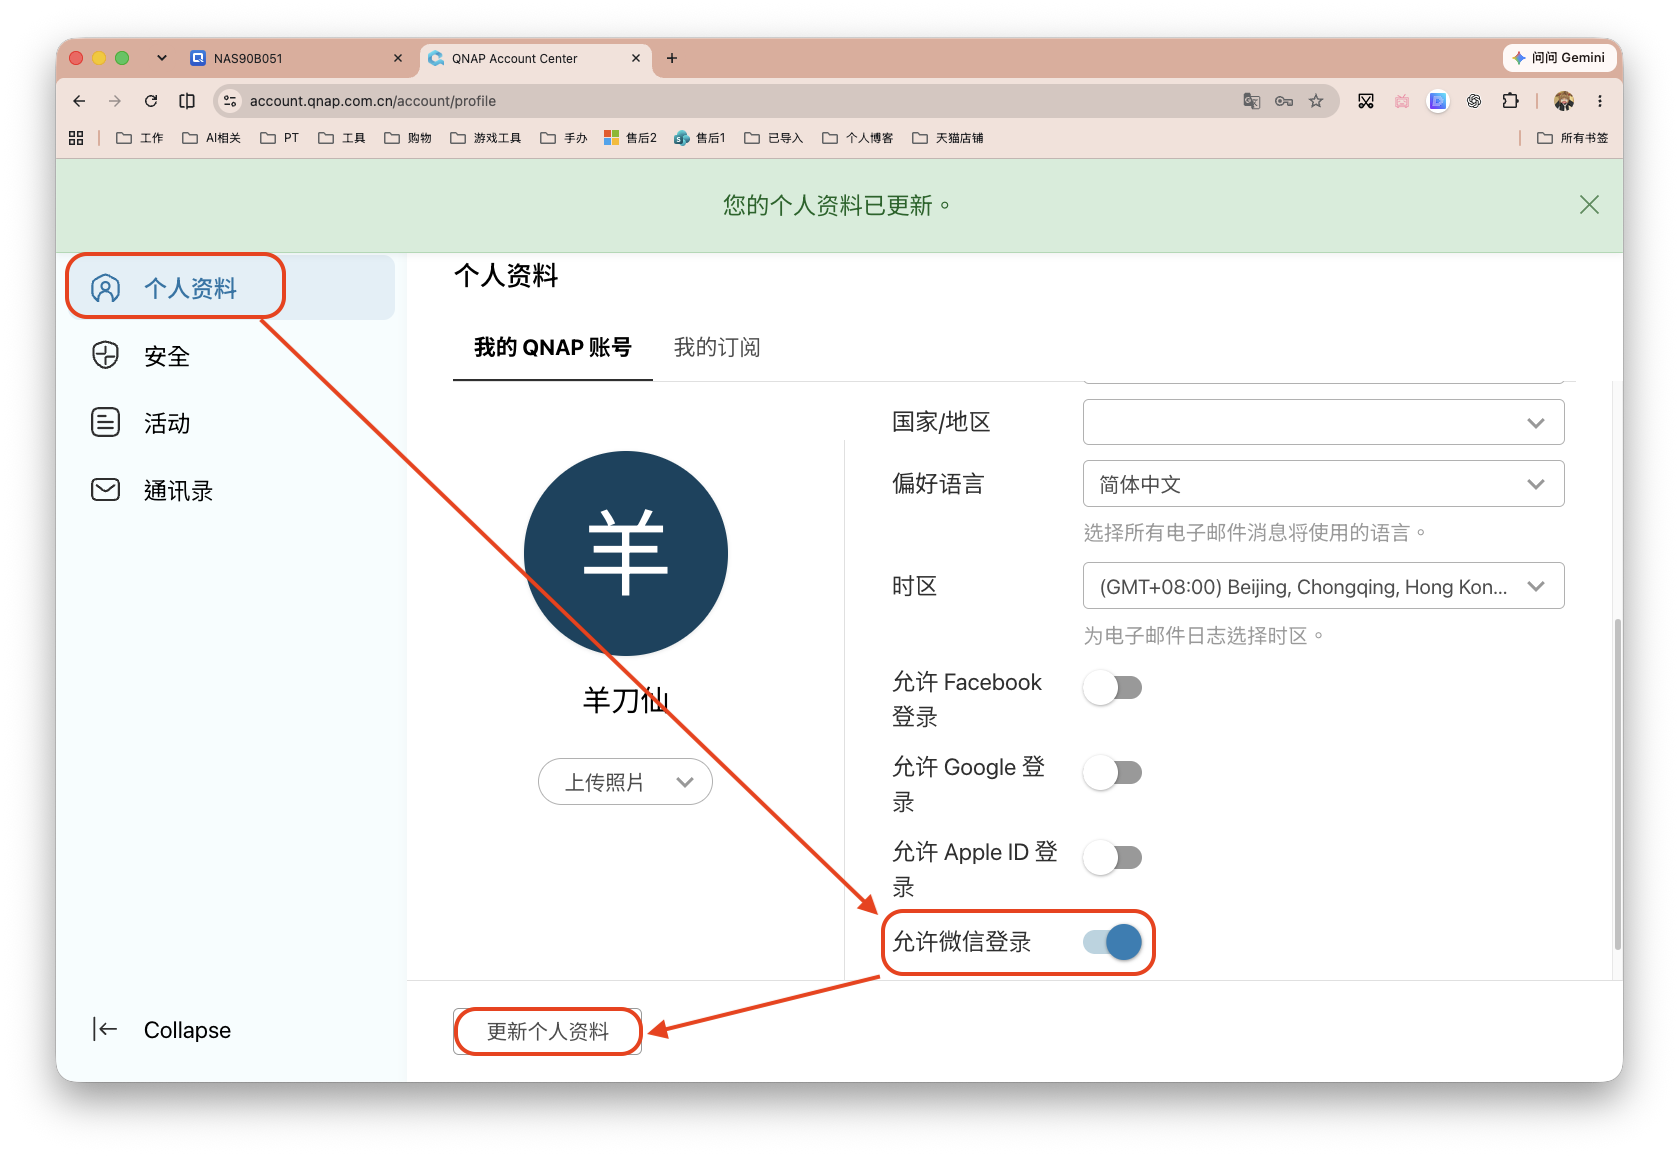Click the list icon beside 活动
Screen dimensions: 1679x1156
pos(105,422)
